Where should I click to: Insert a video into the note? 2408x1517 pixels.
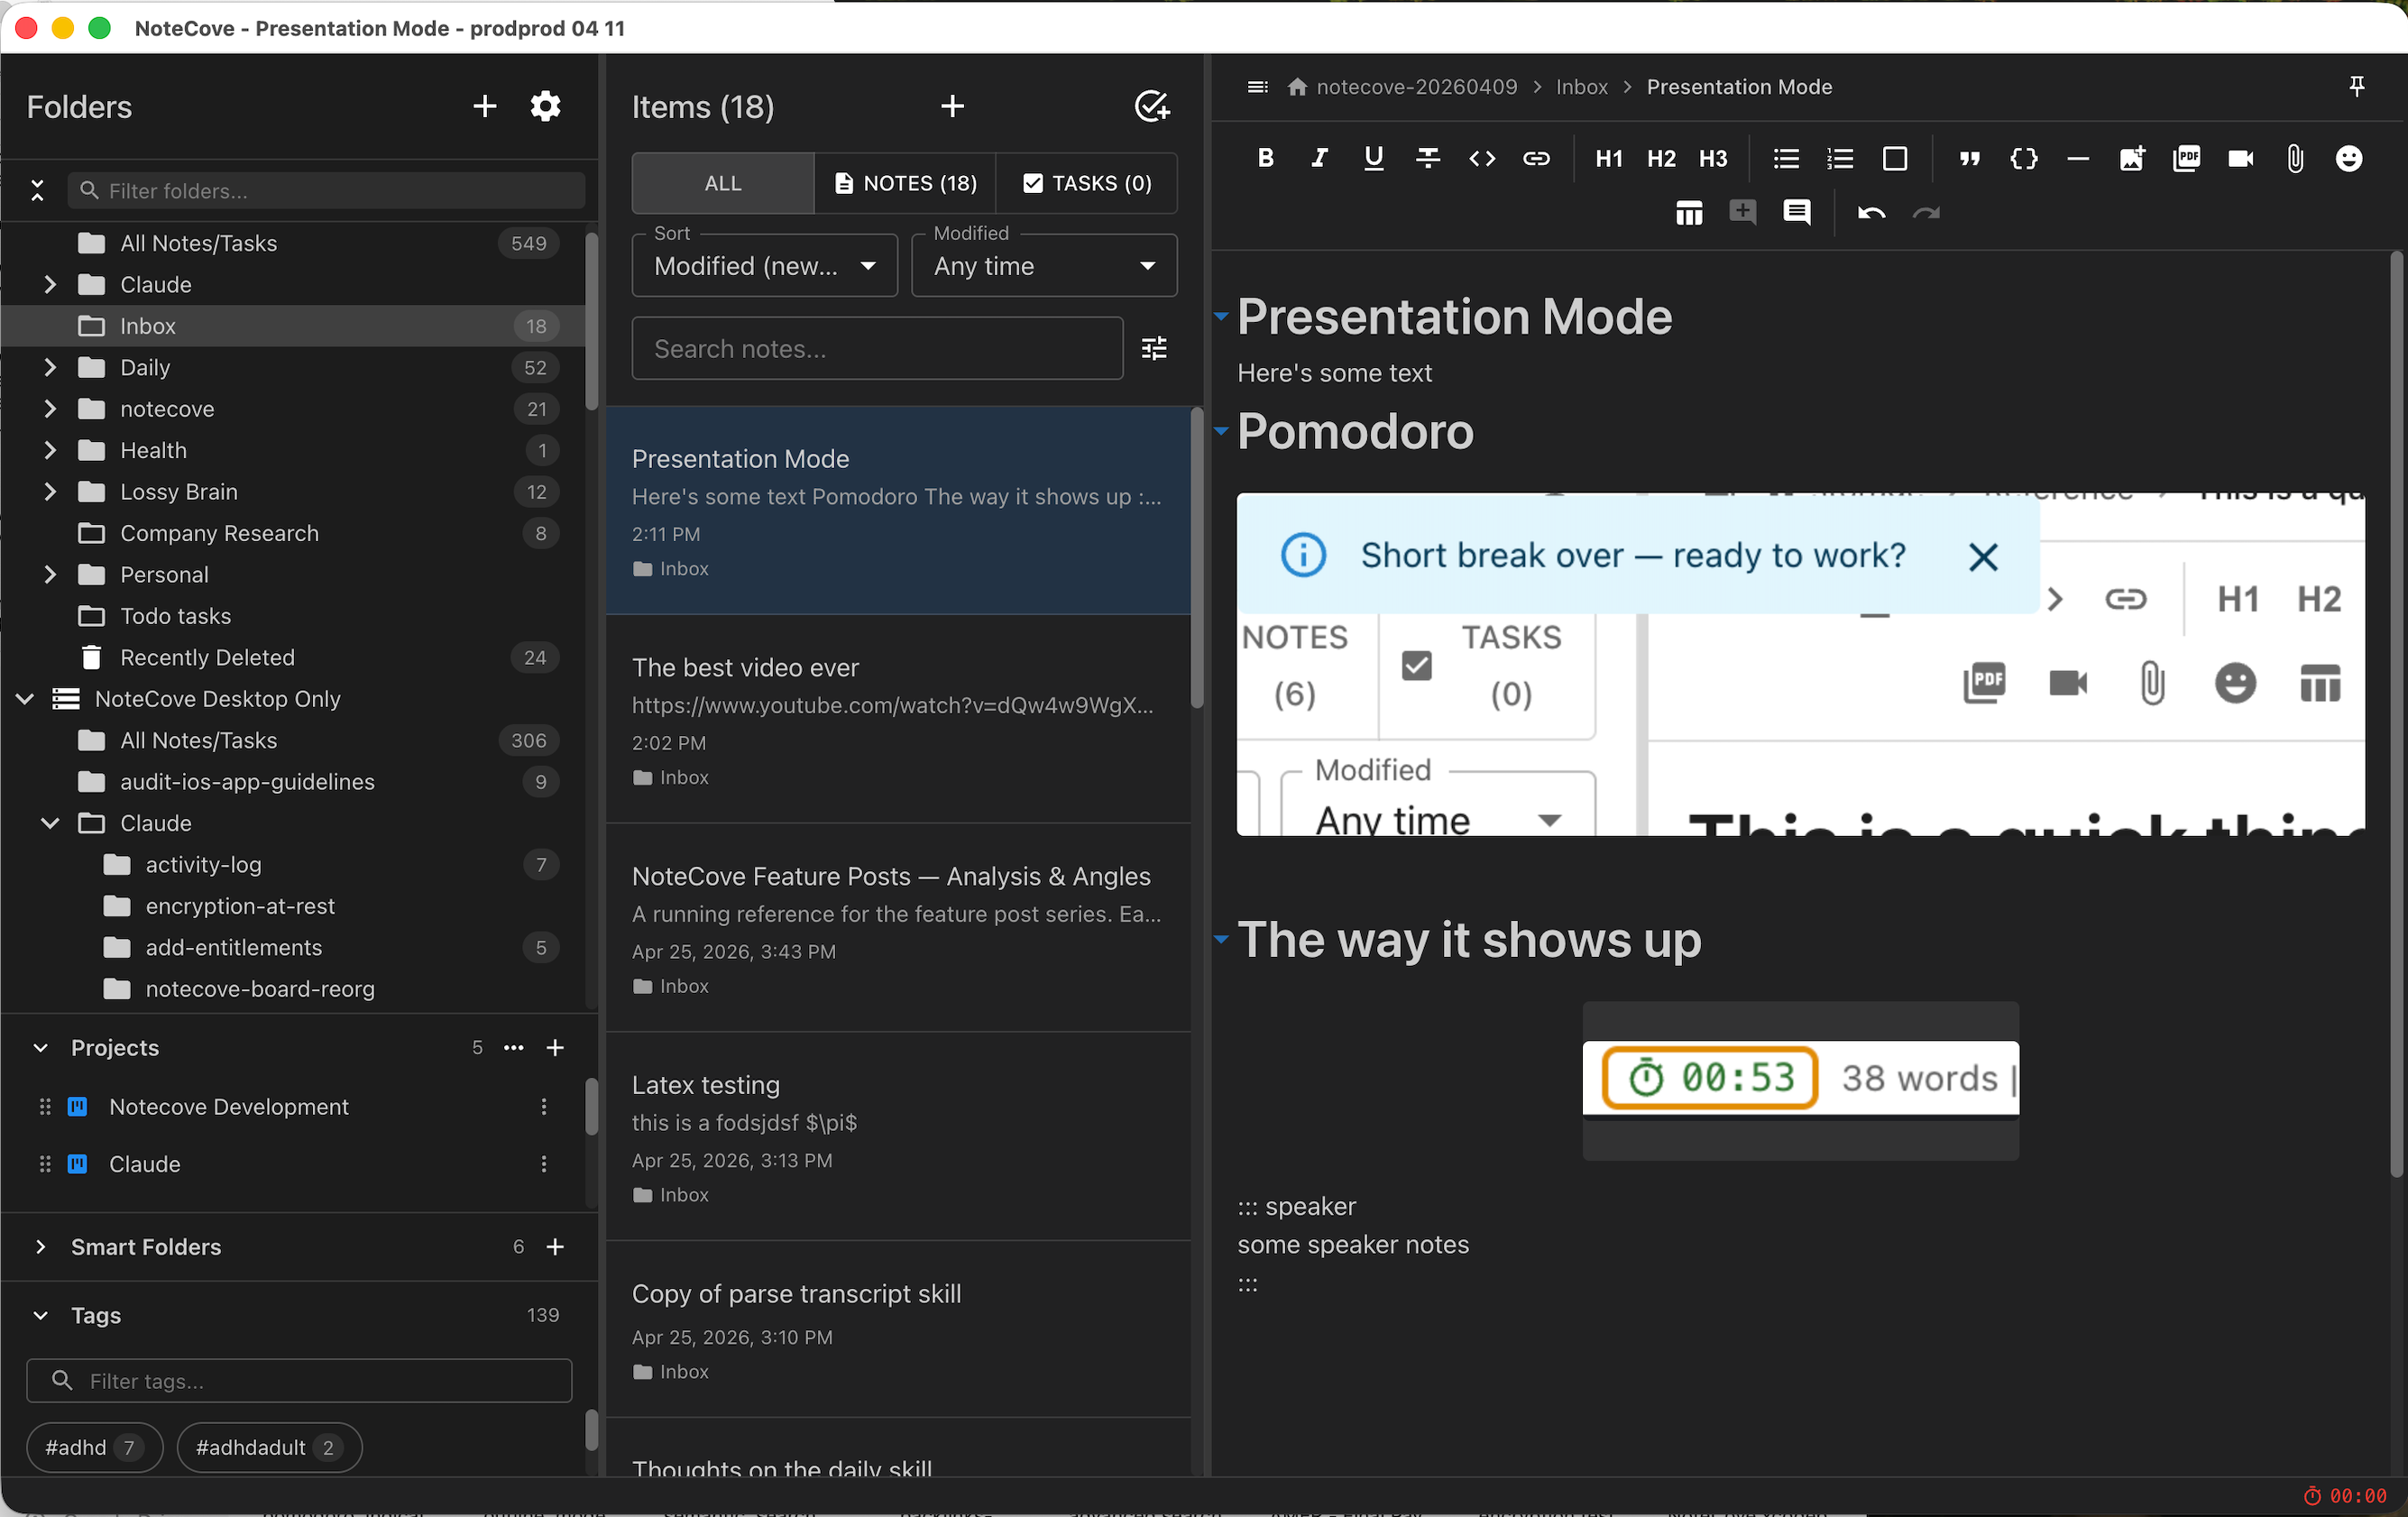coord(2240,158)
